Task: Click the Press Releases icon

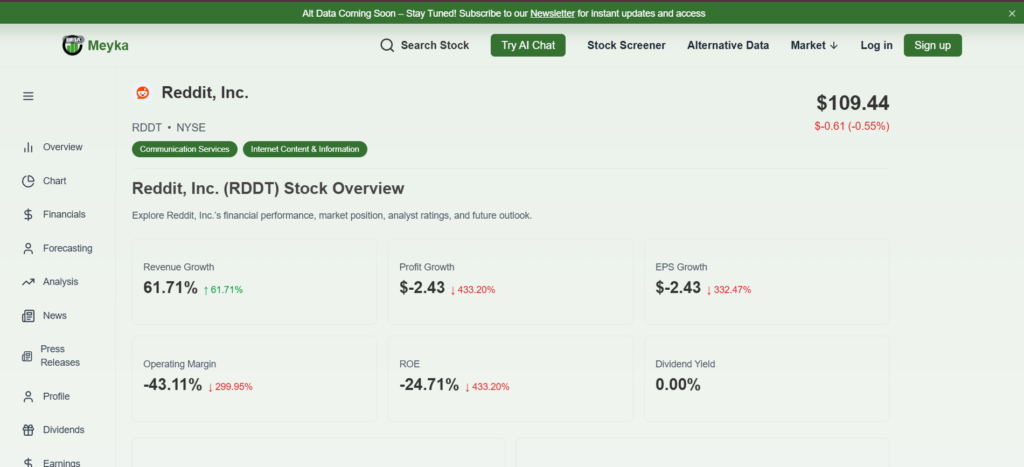Action: pos(27,356)
